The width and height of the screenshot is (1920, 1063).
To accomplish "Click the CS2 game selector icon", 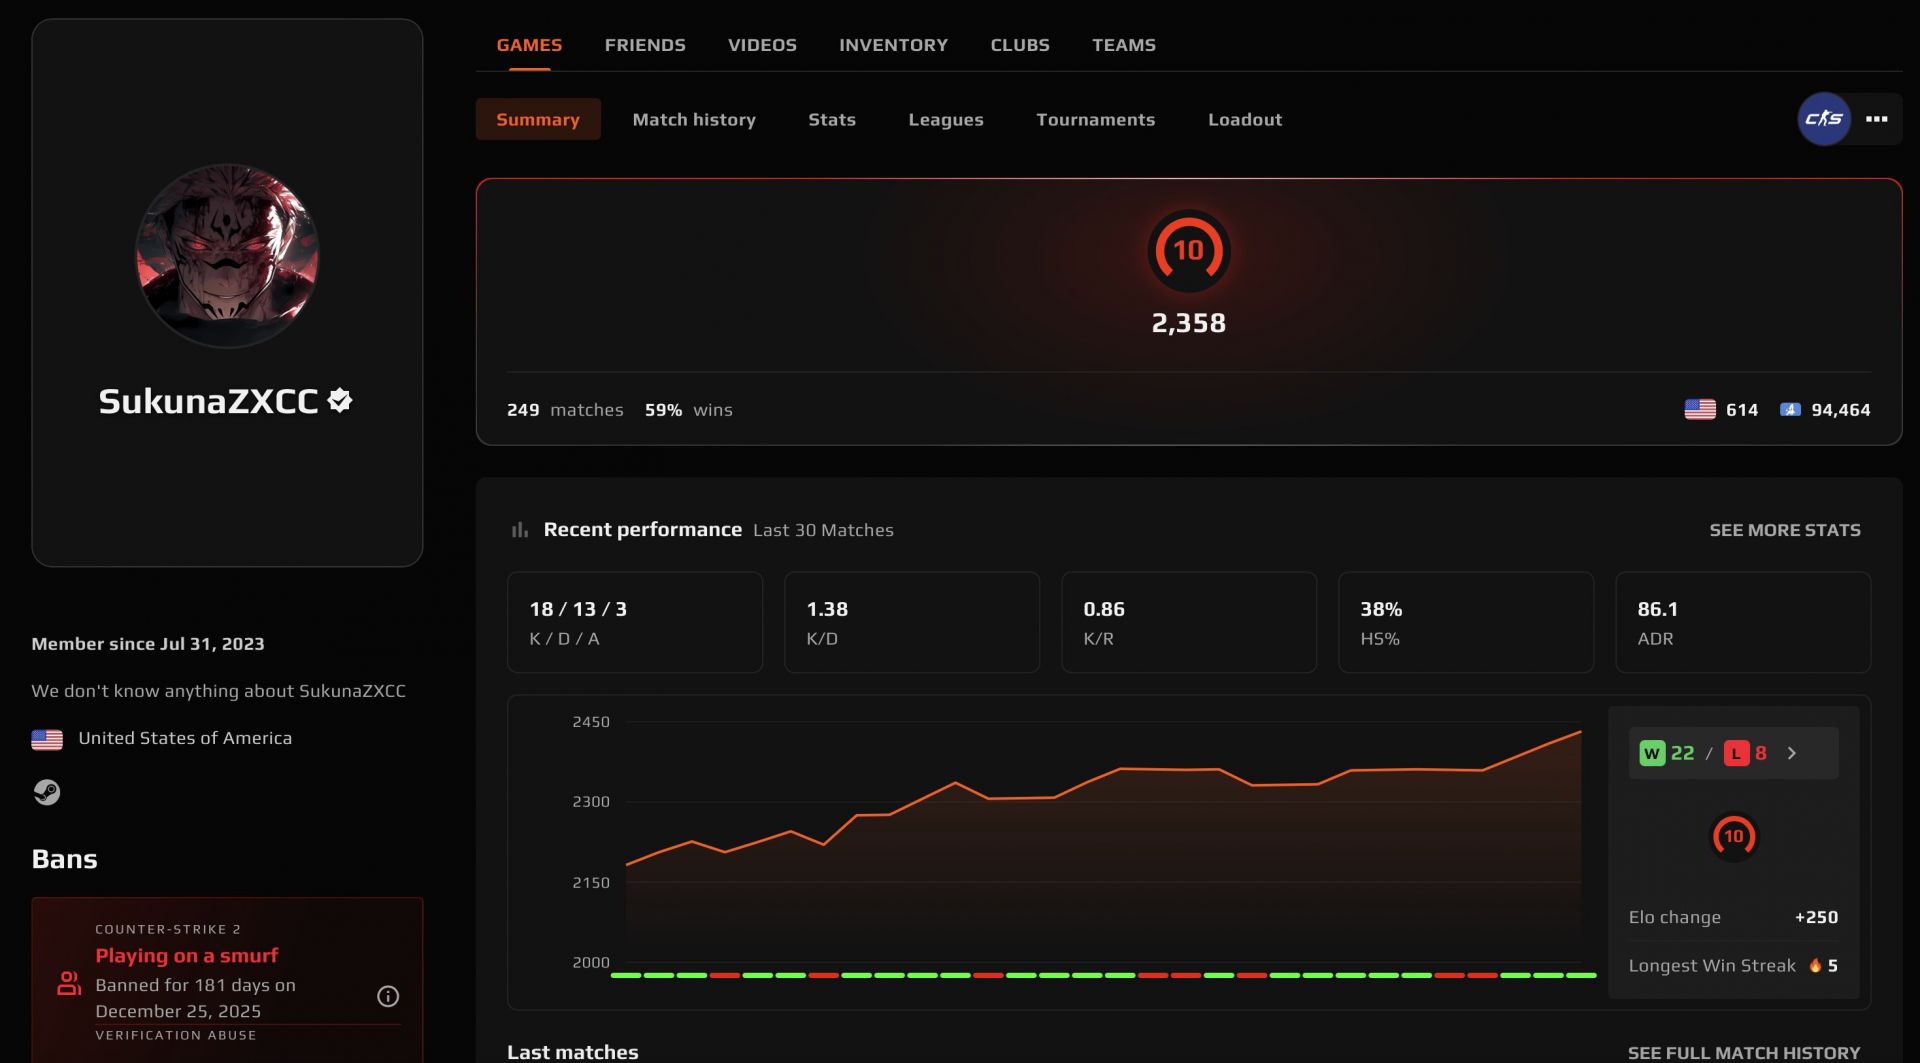I will pyautogui.click(x=1823, y=119).
